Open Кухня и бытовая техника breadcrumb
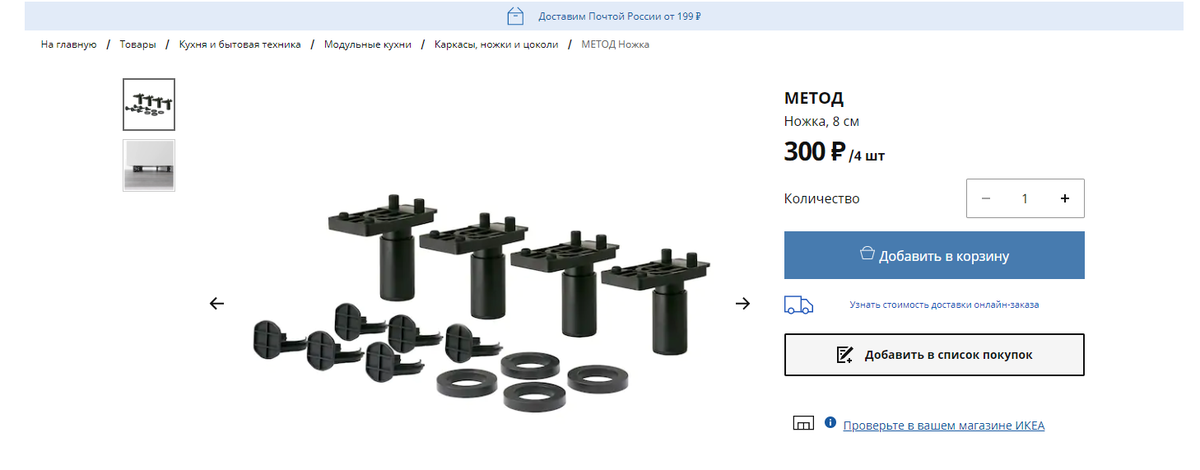 pos(240,44)
